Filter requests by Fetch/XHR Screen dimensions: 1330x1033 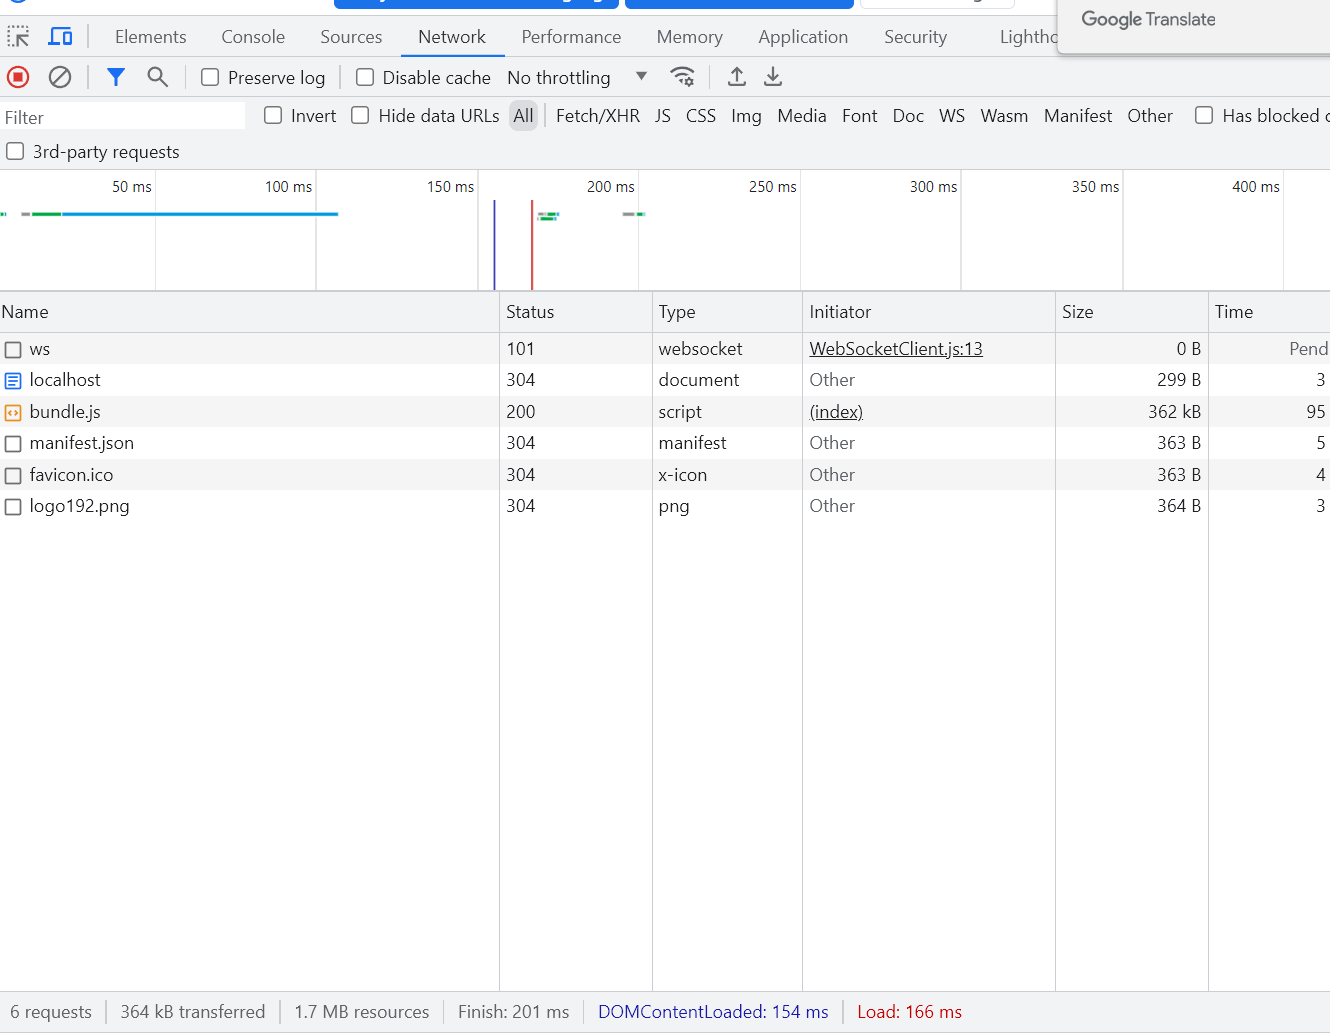coord(598,116)
